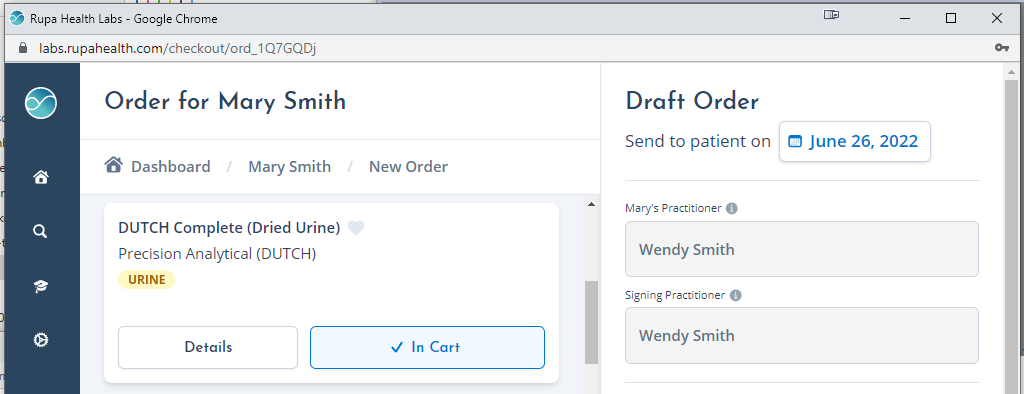Click info icon beside Mary's Practitioner

click(x=731, y=208)
